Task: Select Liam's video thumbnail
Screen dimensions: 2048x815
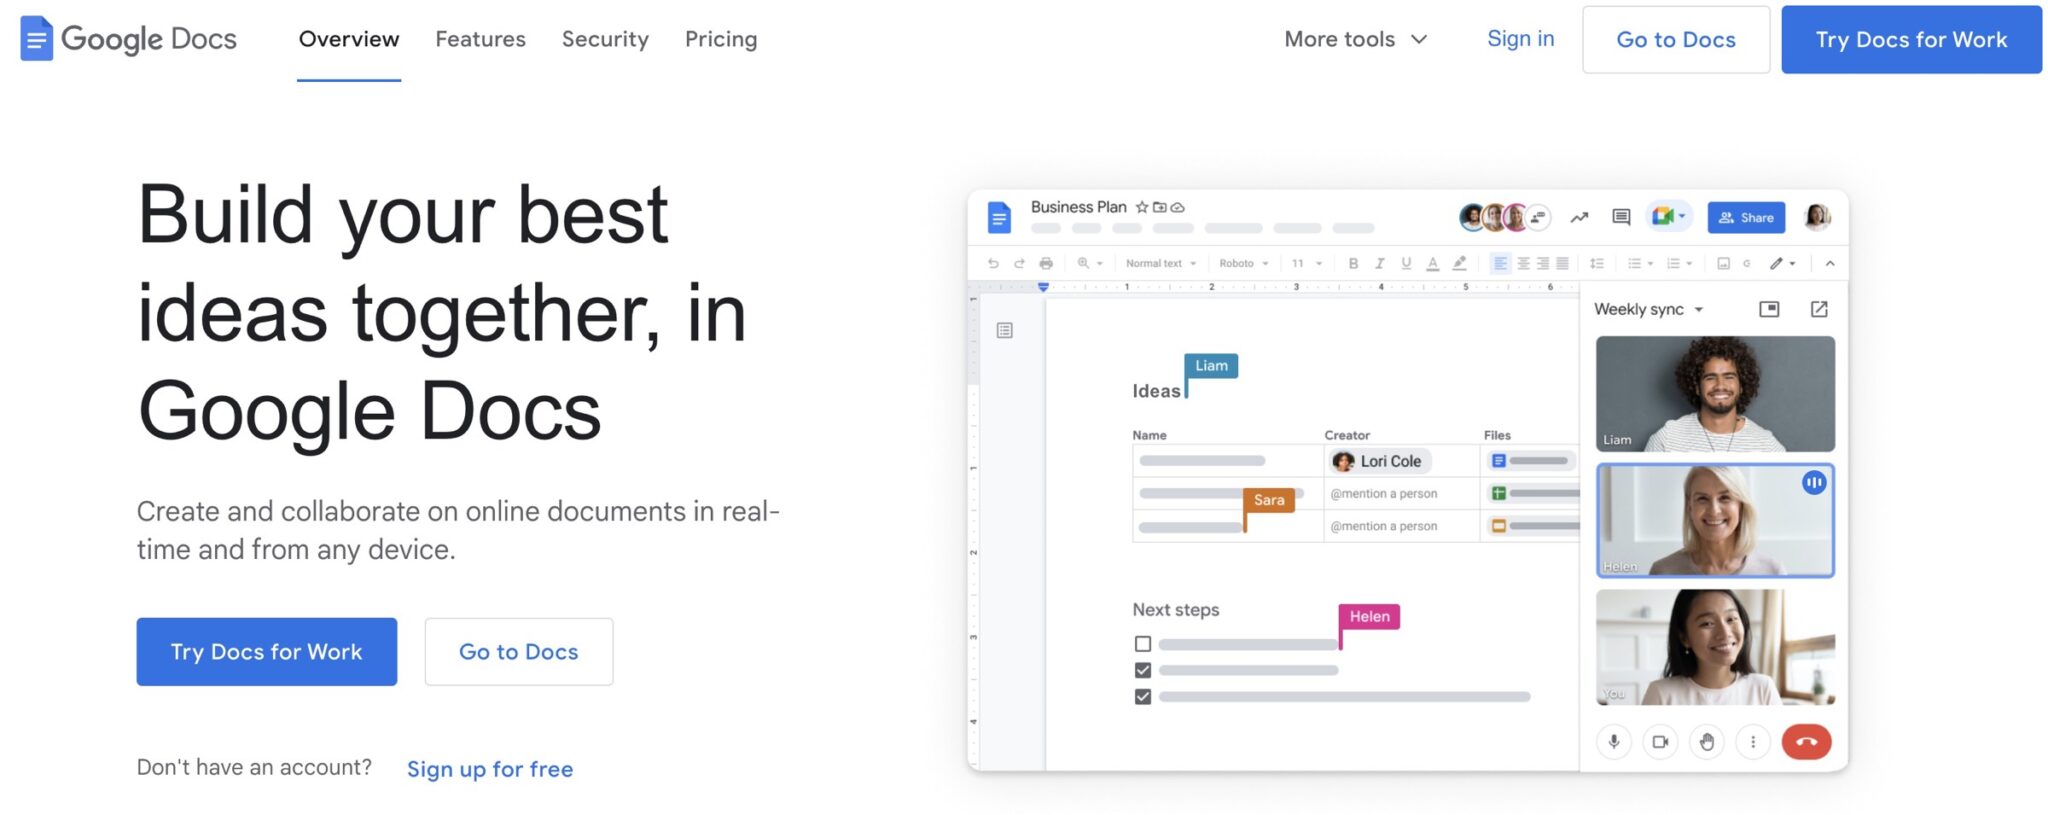Action: (x=1715, y=393)
